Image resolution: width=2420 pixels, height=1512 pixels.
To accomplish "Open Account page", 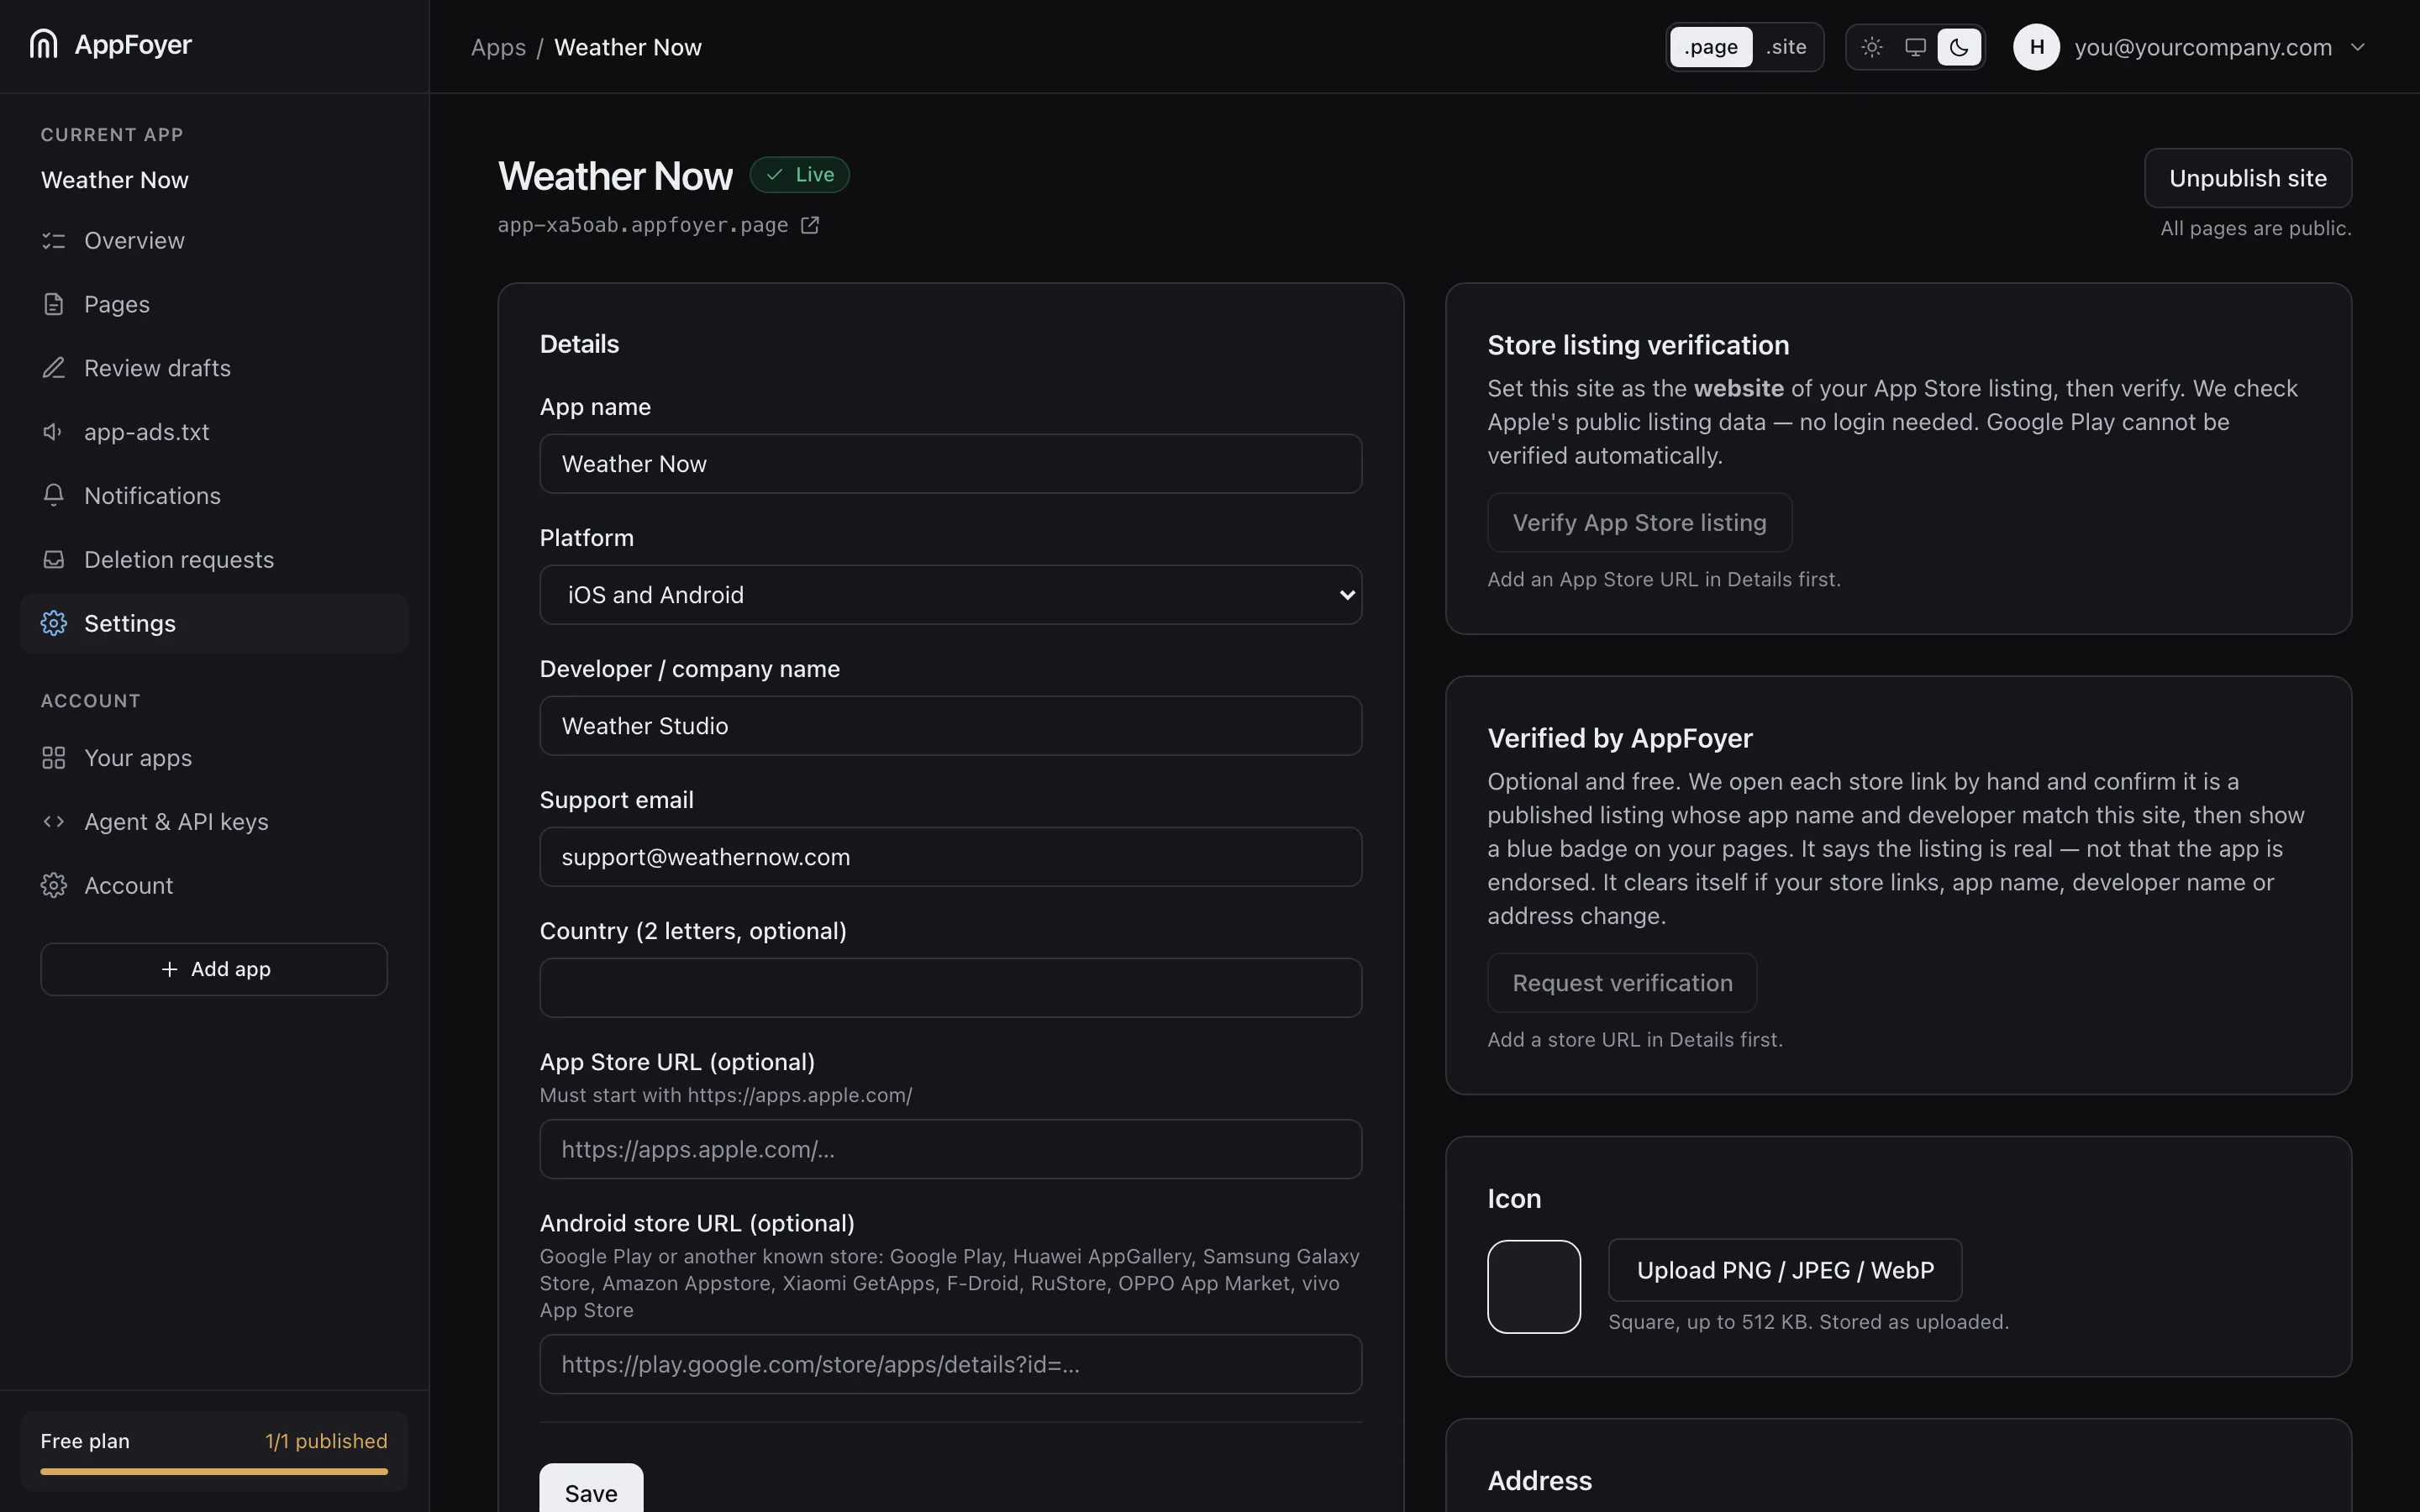I will point(214,886).
